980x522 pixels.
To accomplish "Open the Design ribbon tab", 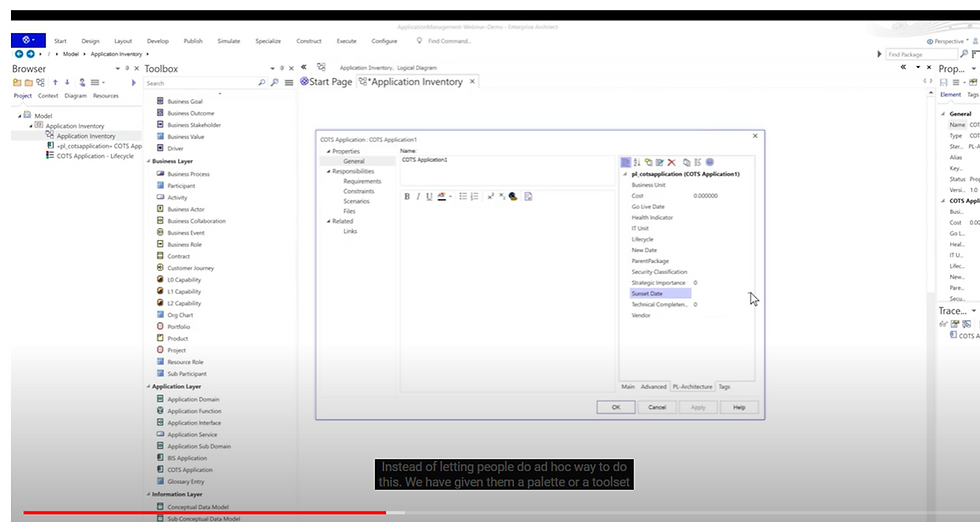I will [x=90, y=41].
